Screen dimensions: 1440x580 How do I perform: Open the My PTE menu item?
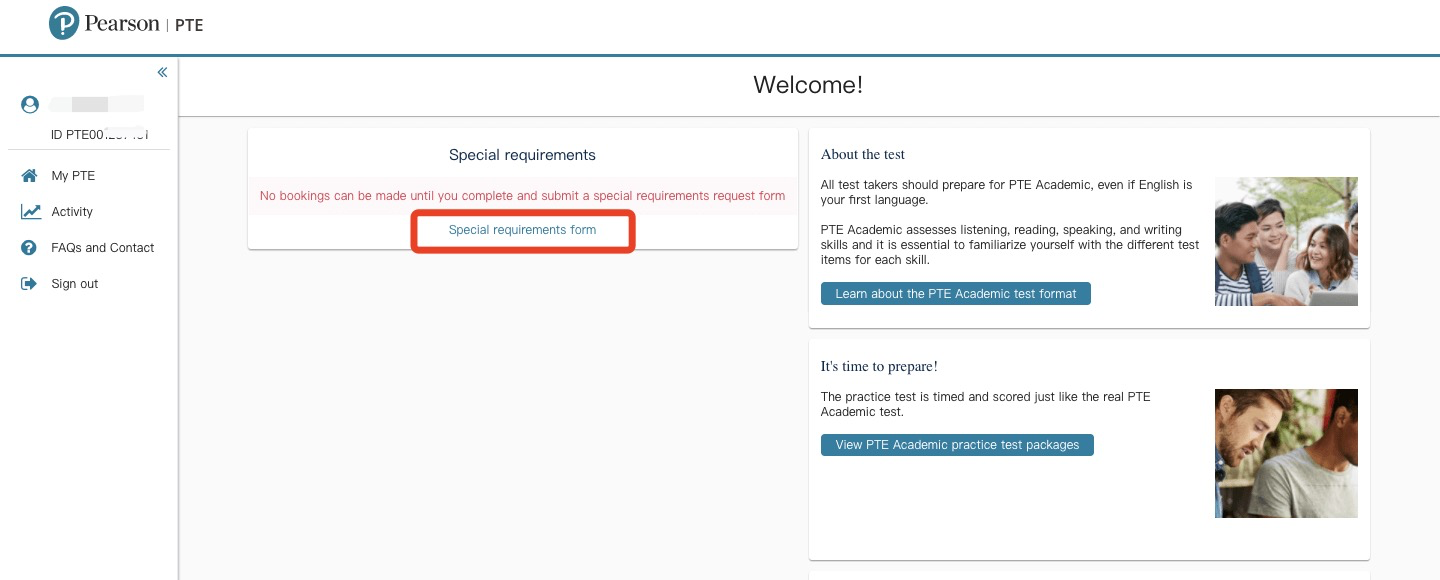73,176
